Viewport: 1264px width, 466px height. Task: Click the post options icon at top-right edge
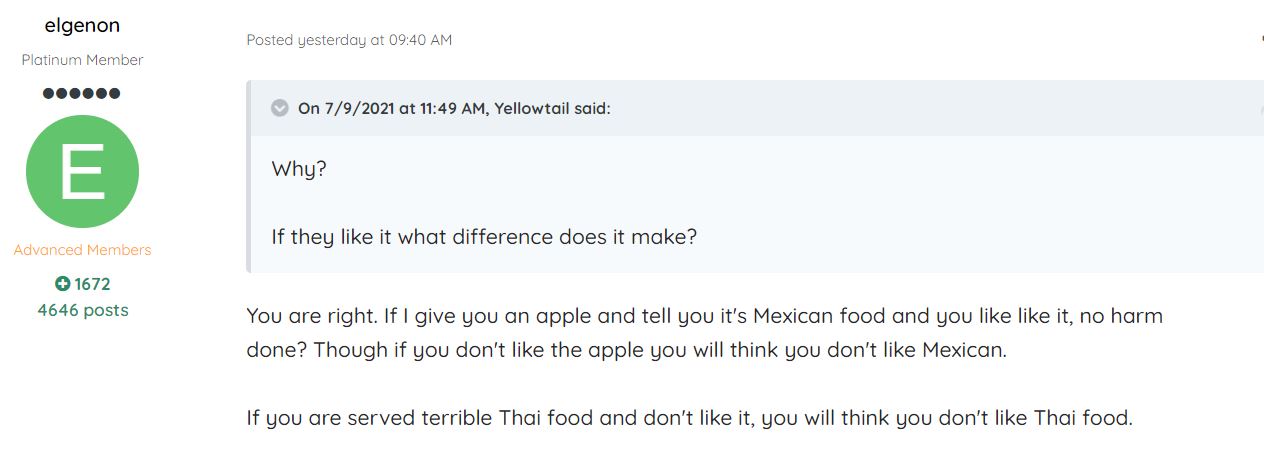pyautogui.click(x=1260, y=40)
